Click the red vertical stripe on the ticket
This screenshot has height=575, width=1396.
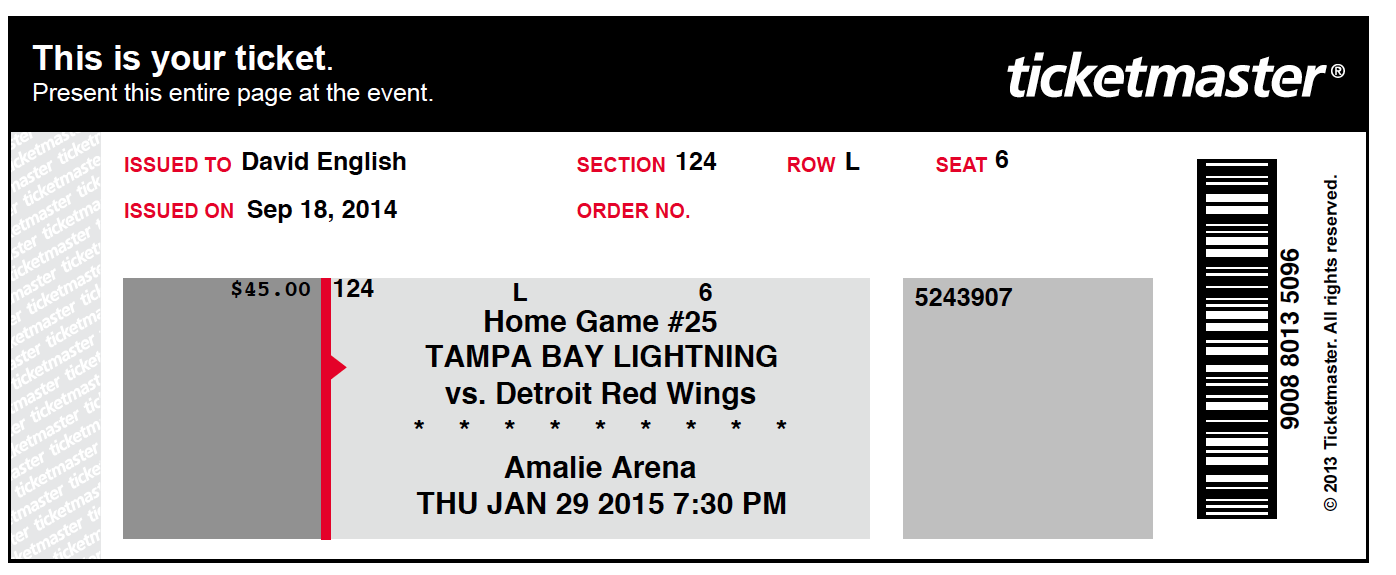326,408
